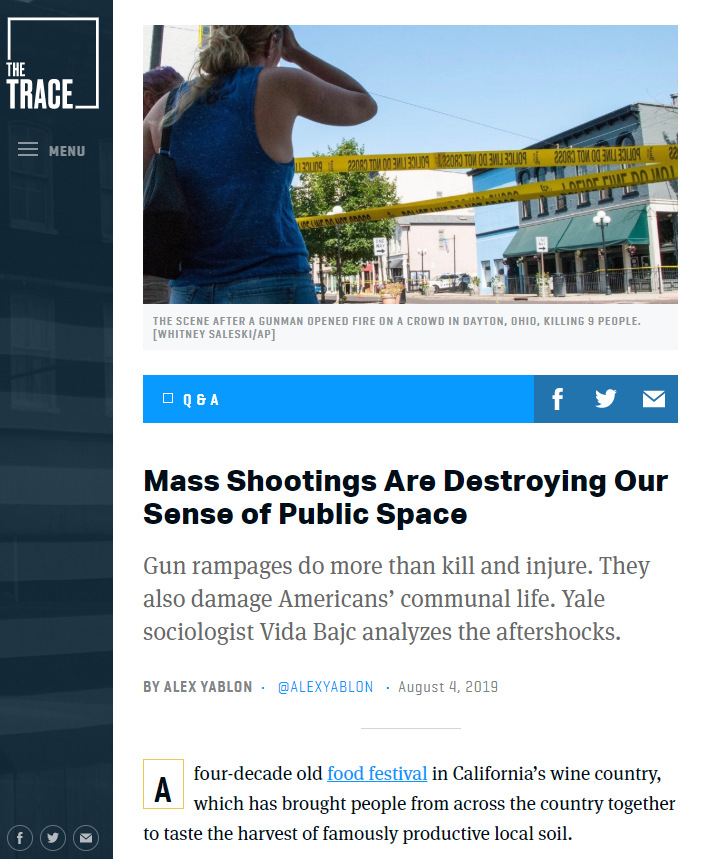Open the "food festival" hyperlink

pos(377,773)
